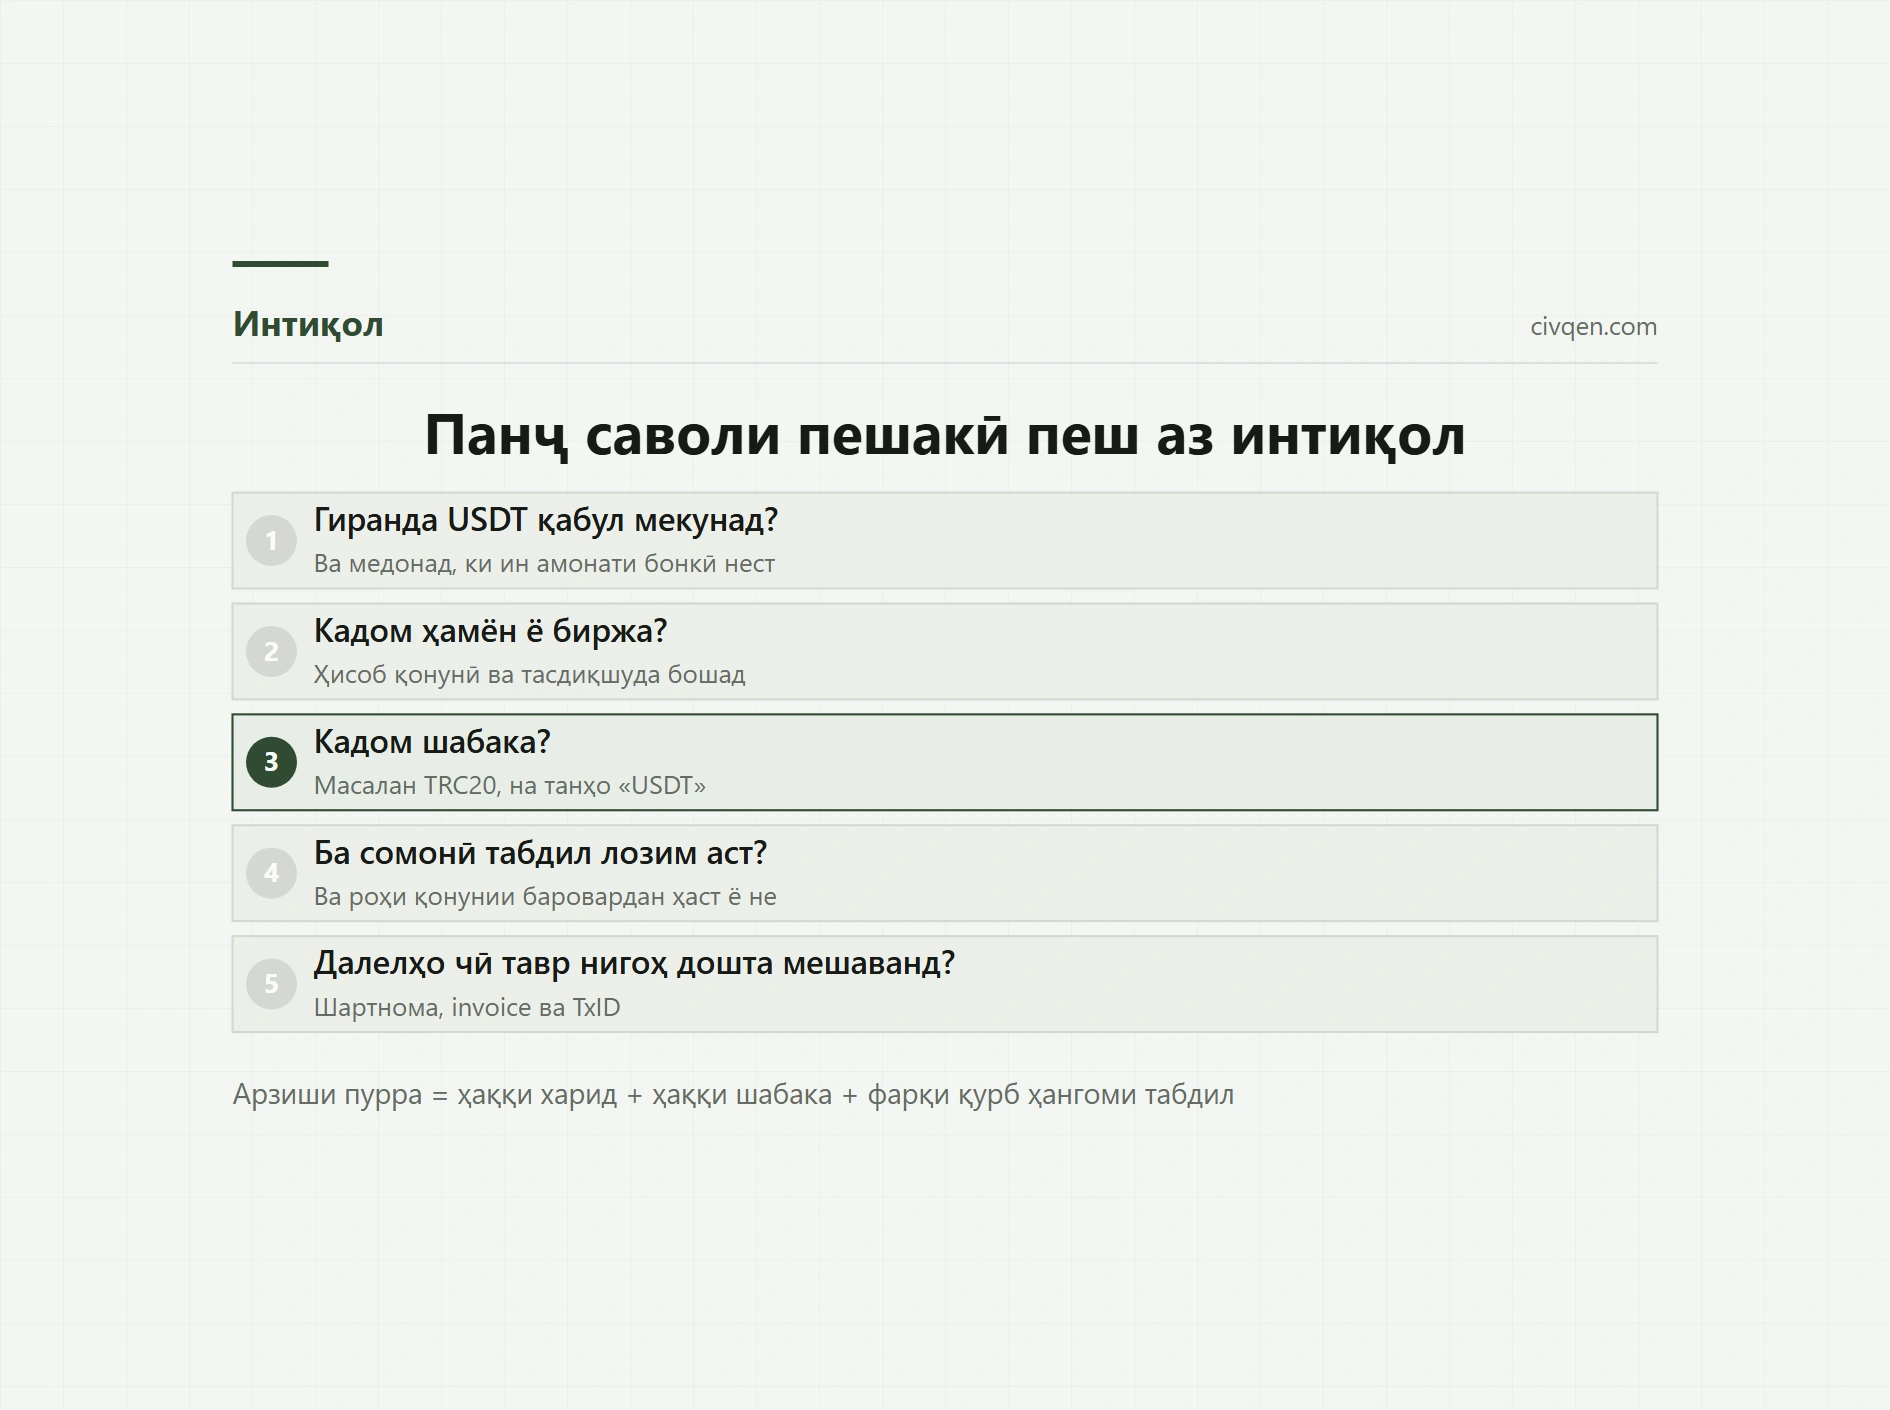Select step number 1 circle
Viewport: 1890px width, 1410px height.
click(271, 541)
